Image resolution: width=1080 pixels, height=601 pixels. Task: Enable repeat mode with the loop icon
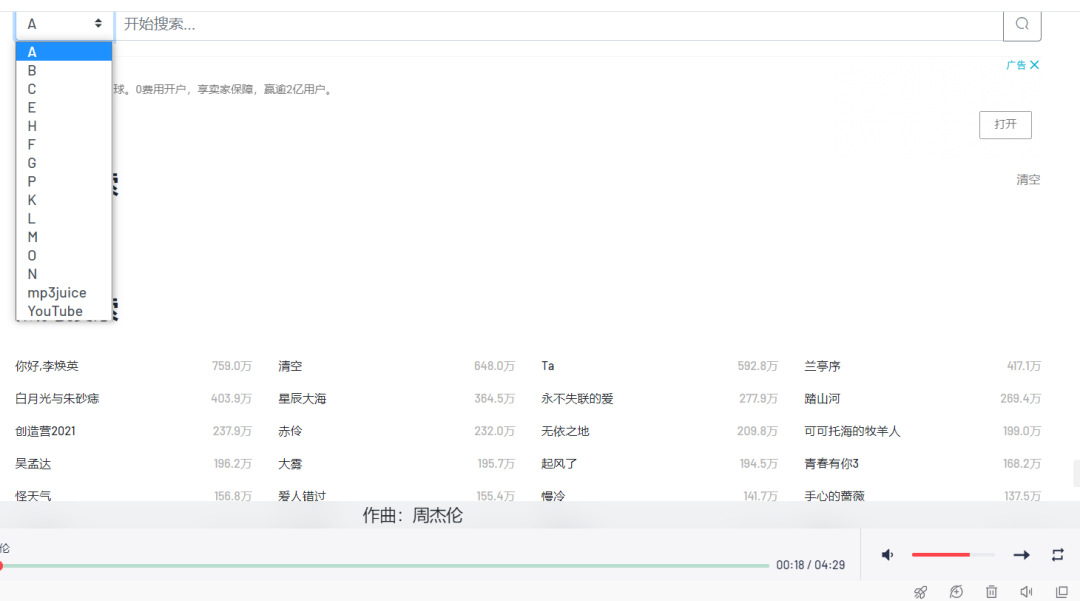(x=1057, y=554)
